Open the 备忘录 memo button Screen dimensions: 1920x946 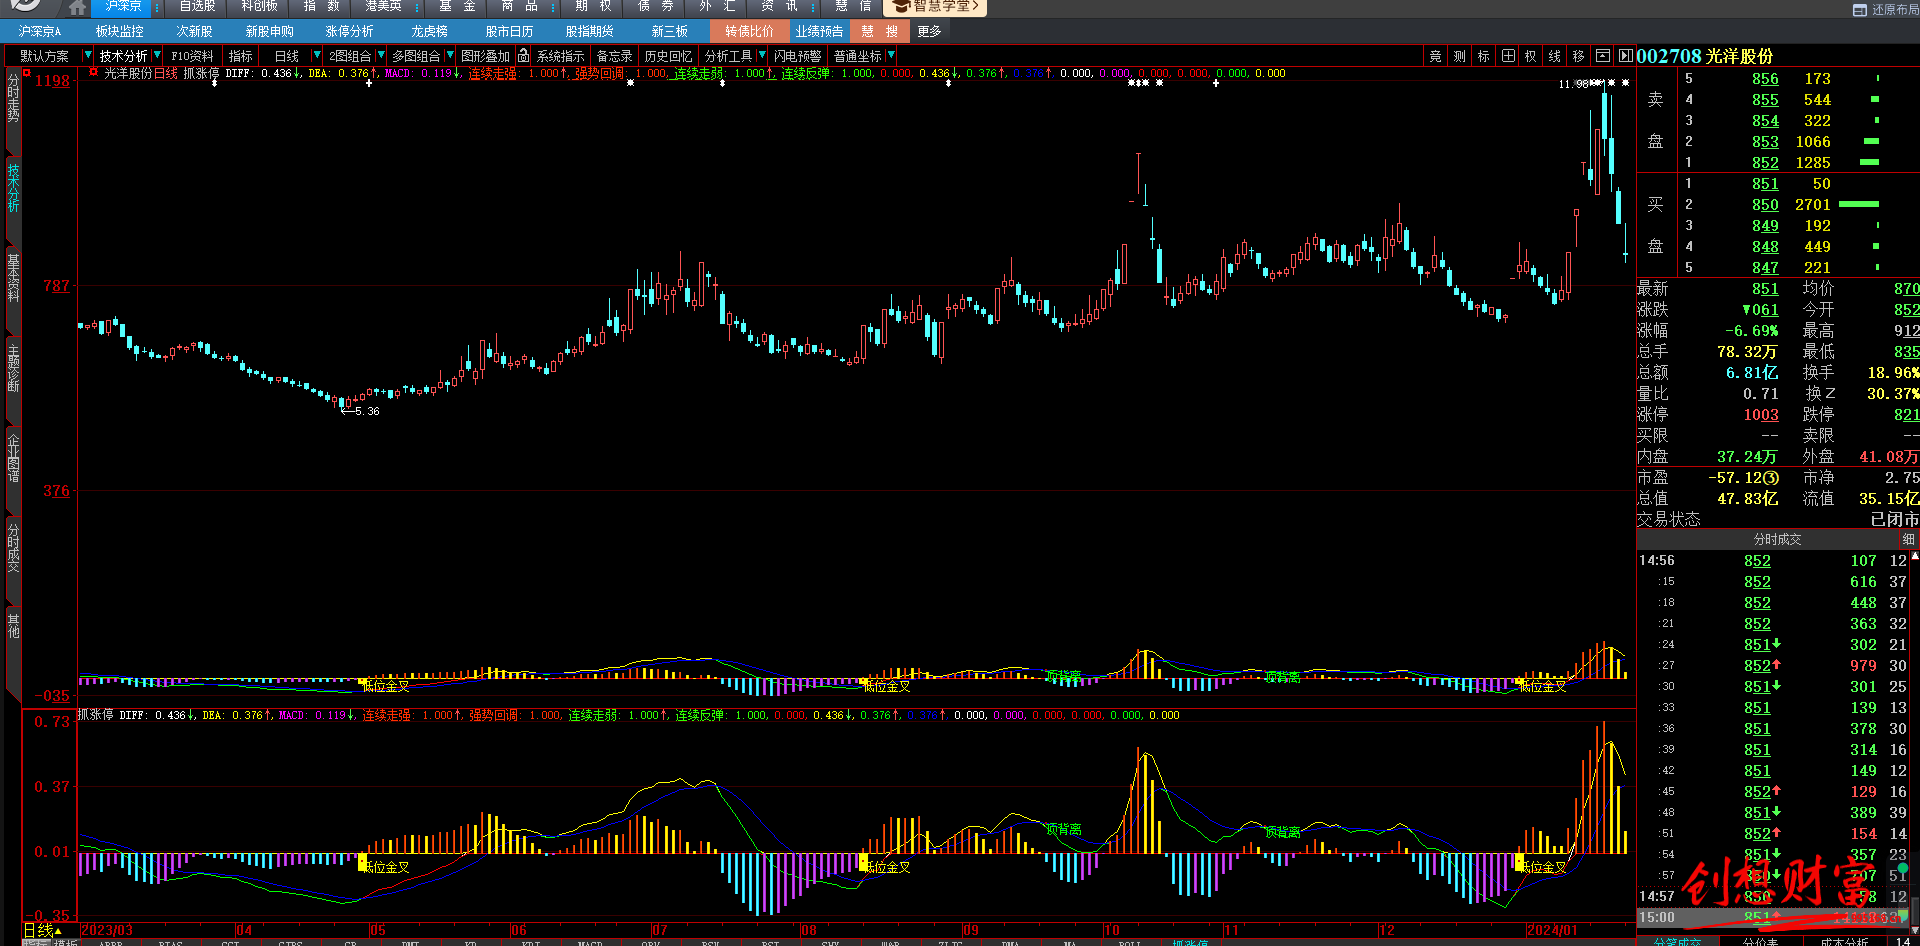pos(614,56)
